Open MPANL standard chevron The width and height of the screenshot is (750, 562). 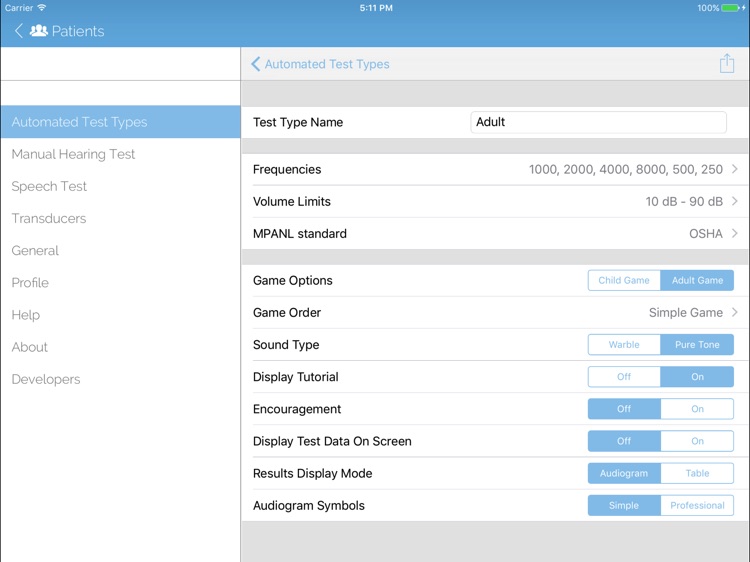point(735,233)
